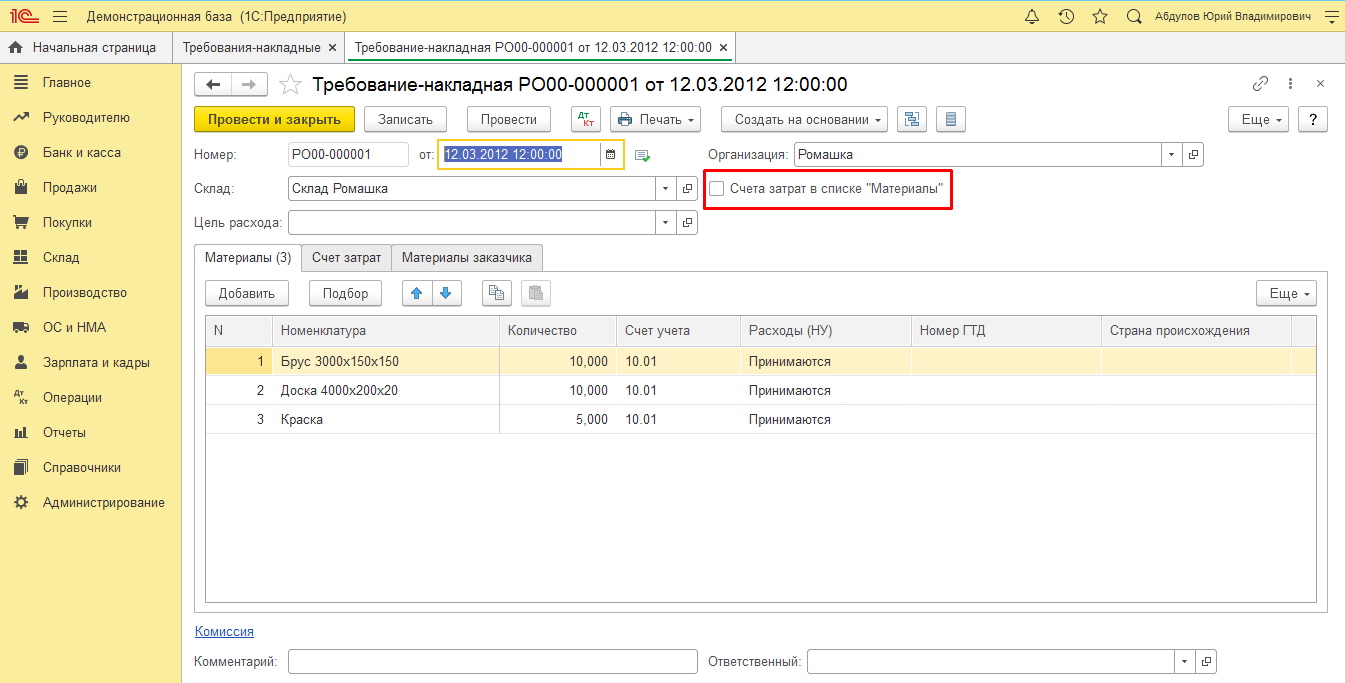The width and height of the screenshot is (1345, 683).
Task: Click Провести и закрыть button
Action: point(274,119)
